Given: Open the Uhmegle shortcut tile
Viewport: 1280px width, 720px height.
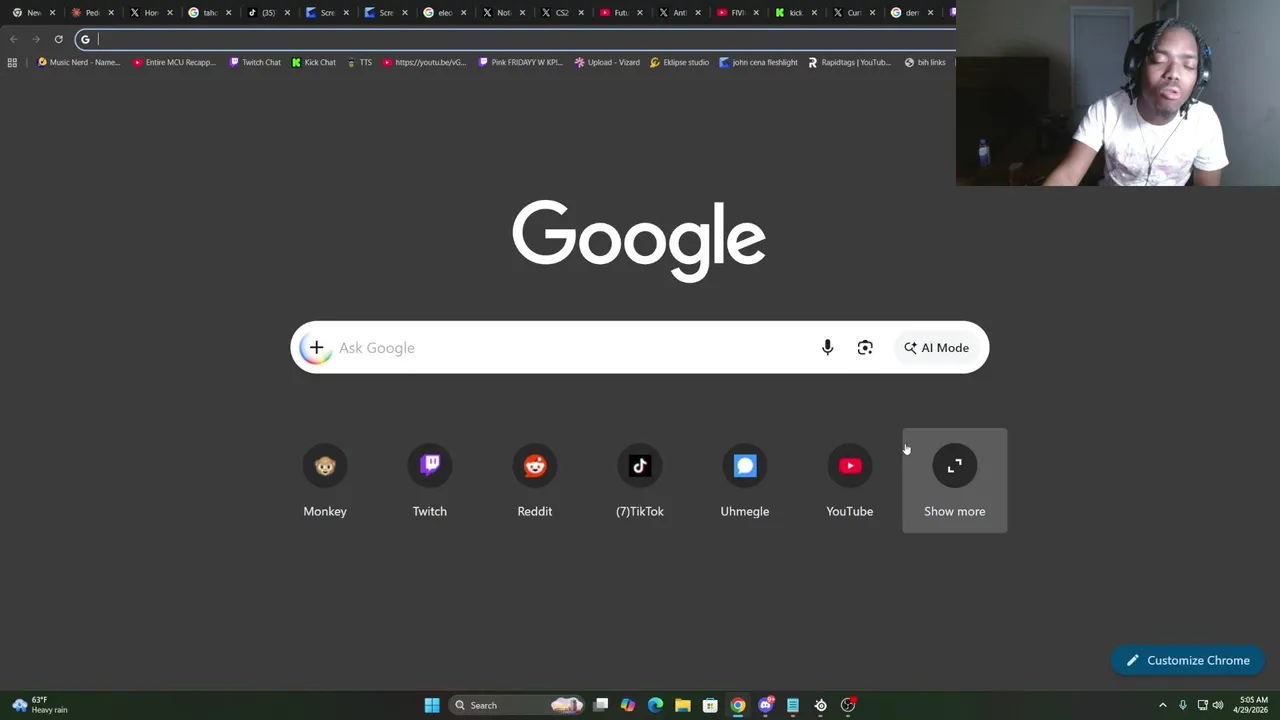Looking at the screenshot, I should [745, 481].
